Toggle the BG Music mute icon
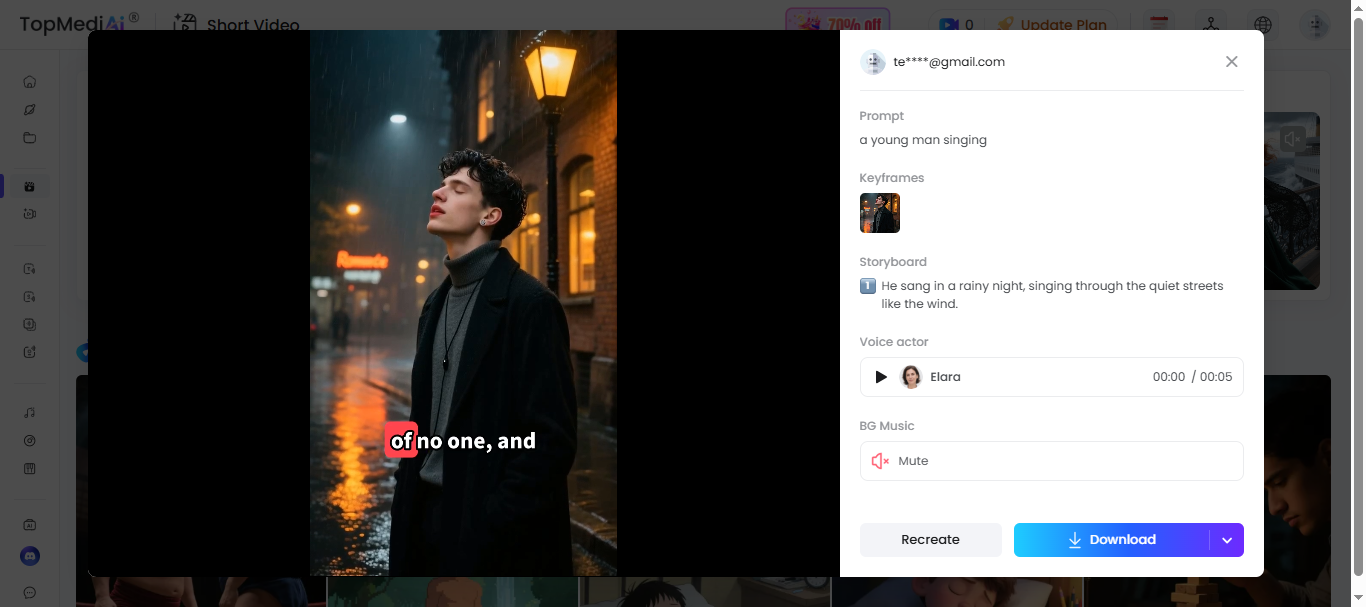The width and height of the screenshot is (1366, 607). click(880, 461)
